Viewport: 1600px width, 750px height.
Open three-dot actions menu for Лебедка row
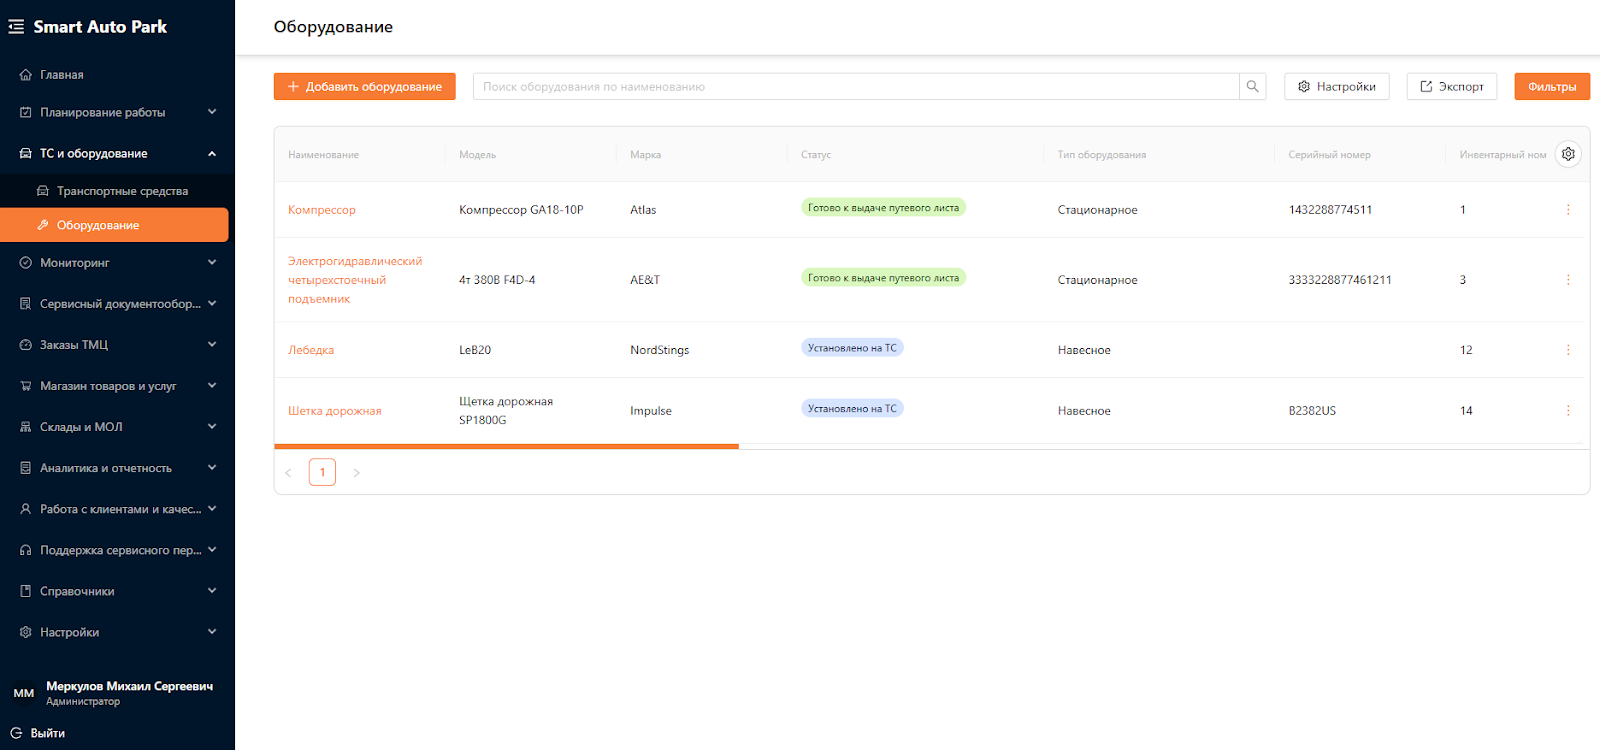pos(1567,350)
